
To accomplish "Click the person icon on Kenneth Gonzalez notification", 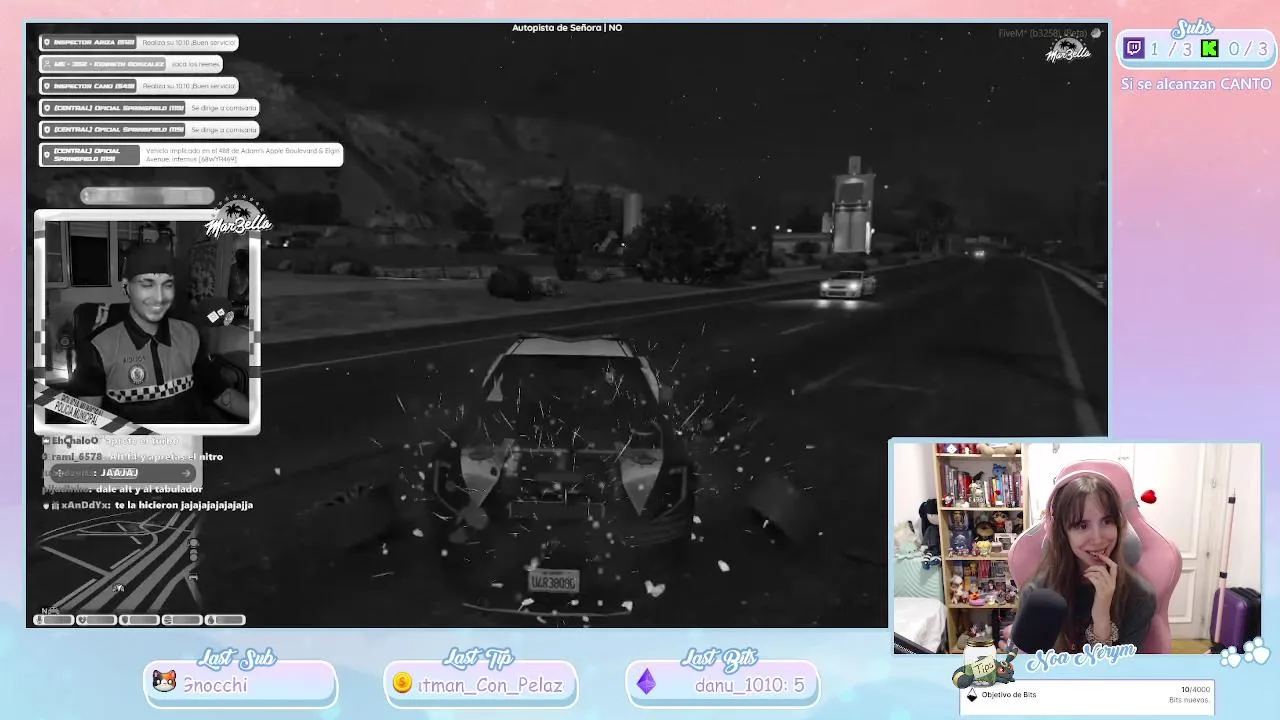I will pos(46,64).
